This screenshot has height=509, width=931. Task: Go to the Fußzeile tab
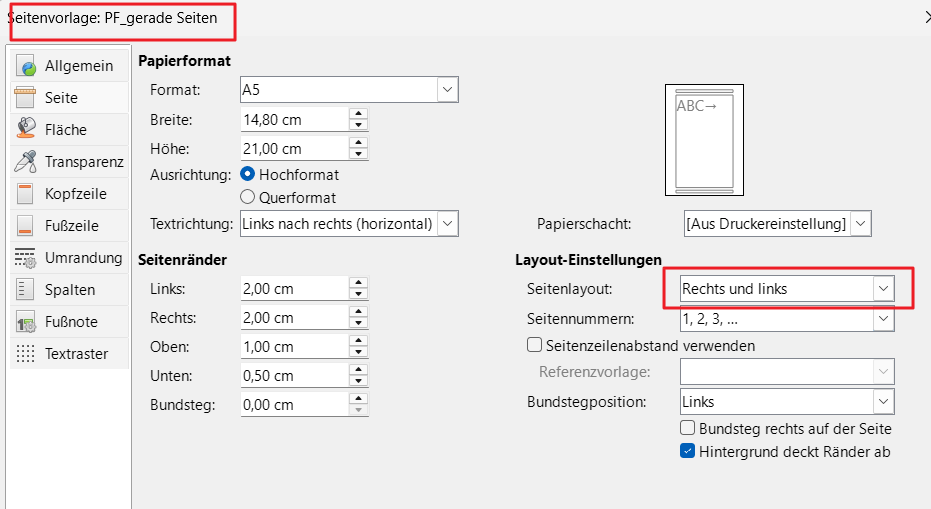69,226
